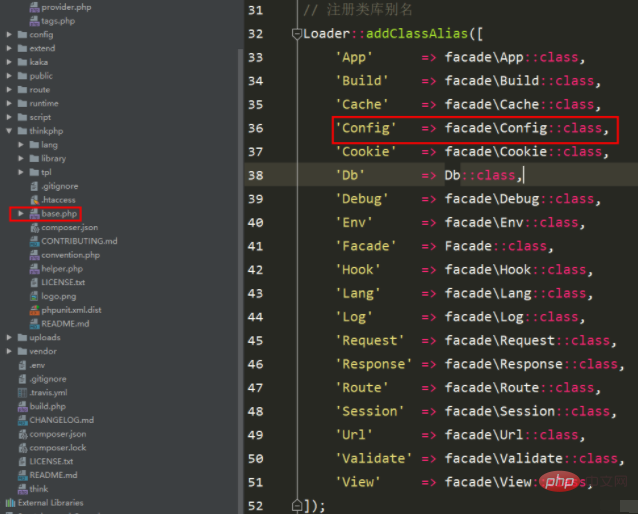Image resolution: width=638 pixels, height=514 pixels.
Task: Click the convention.php file icon
Action: pos(35,255)
